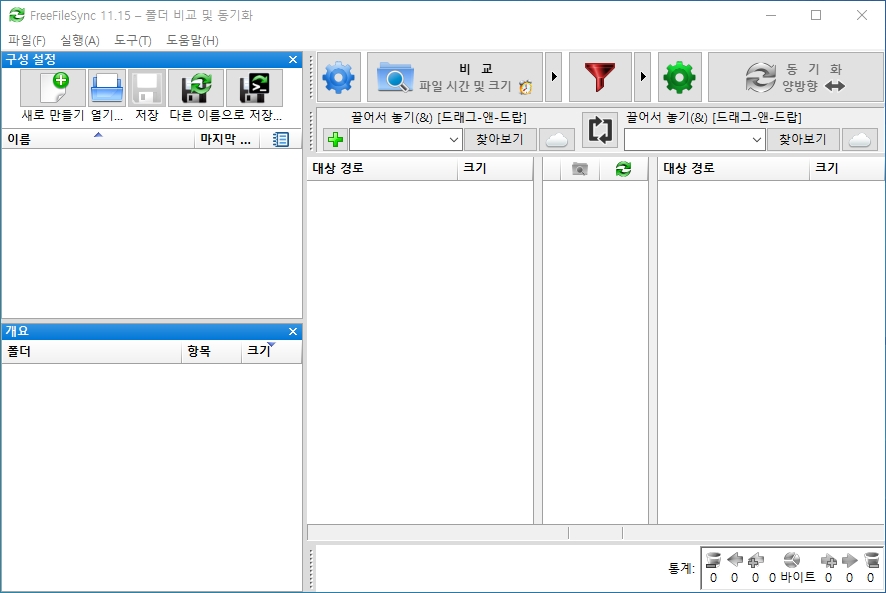
Task: Select right cloud storage icon
Action: coord(860,140)
